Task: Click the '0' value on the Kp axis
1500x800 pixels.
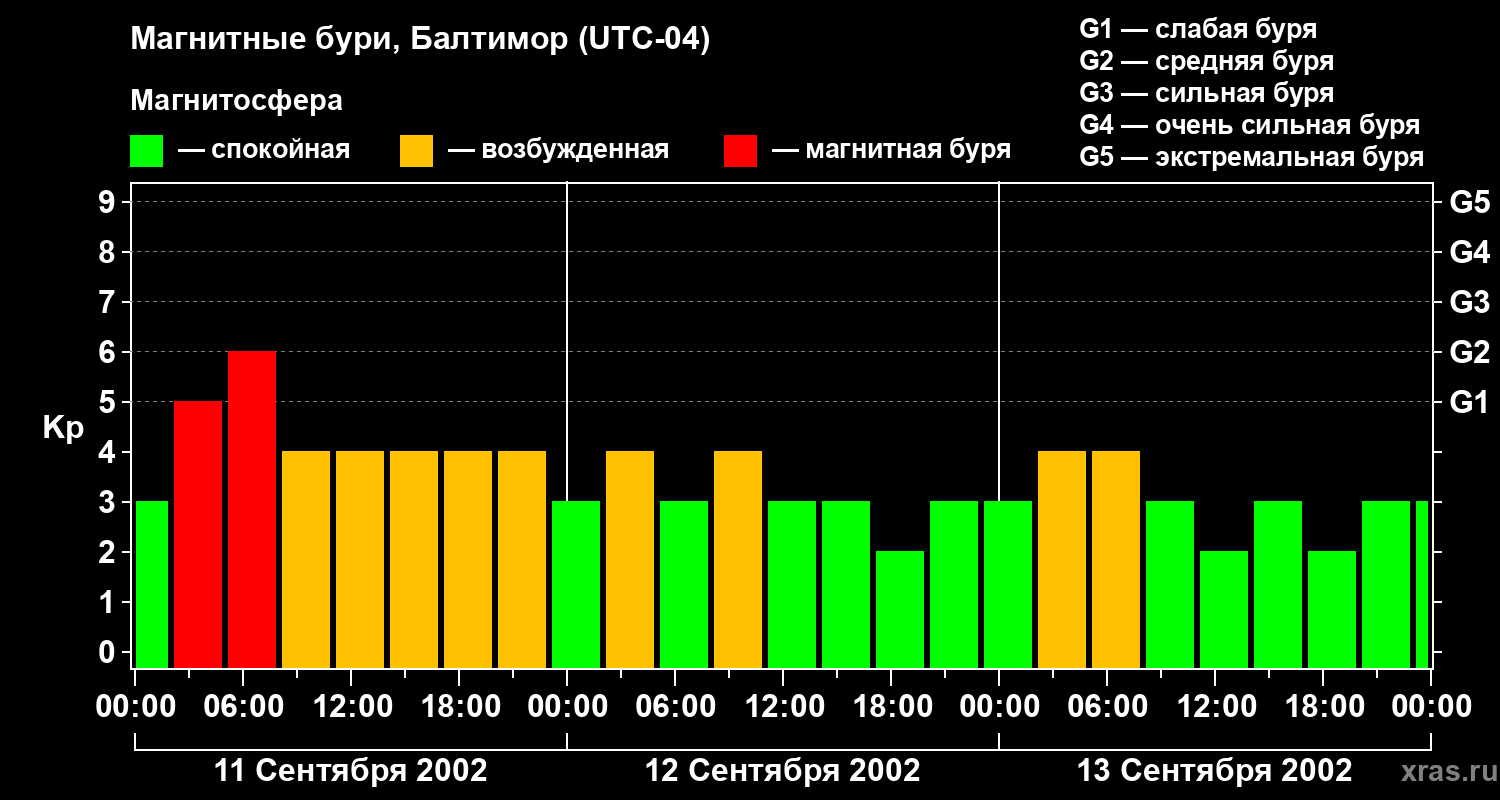Action: click(x=109, y=652)
